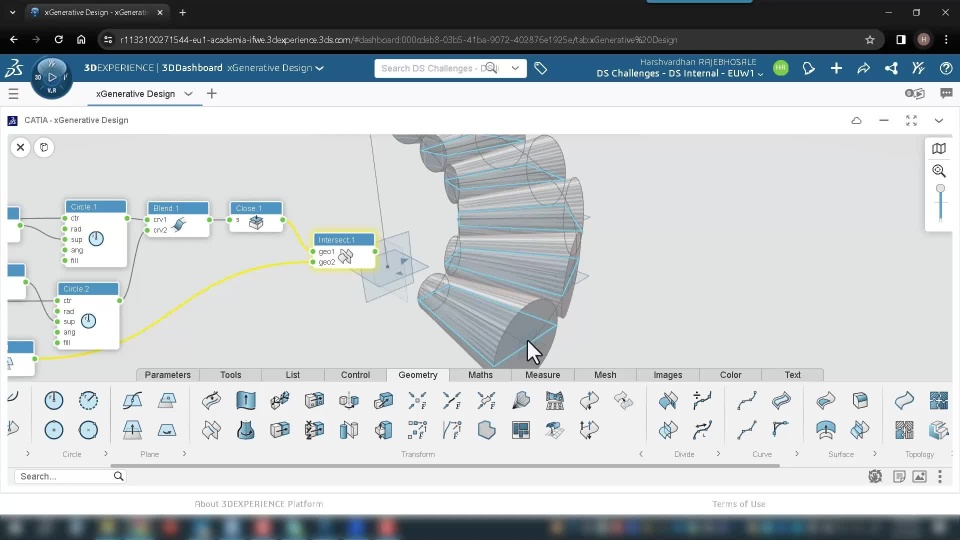The width and height of the screenshot is (960, 540).
Task: Add a new dashboard tab with plus button
Action: 212,94
